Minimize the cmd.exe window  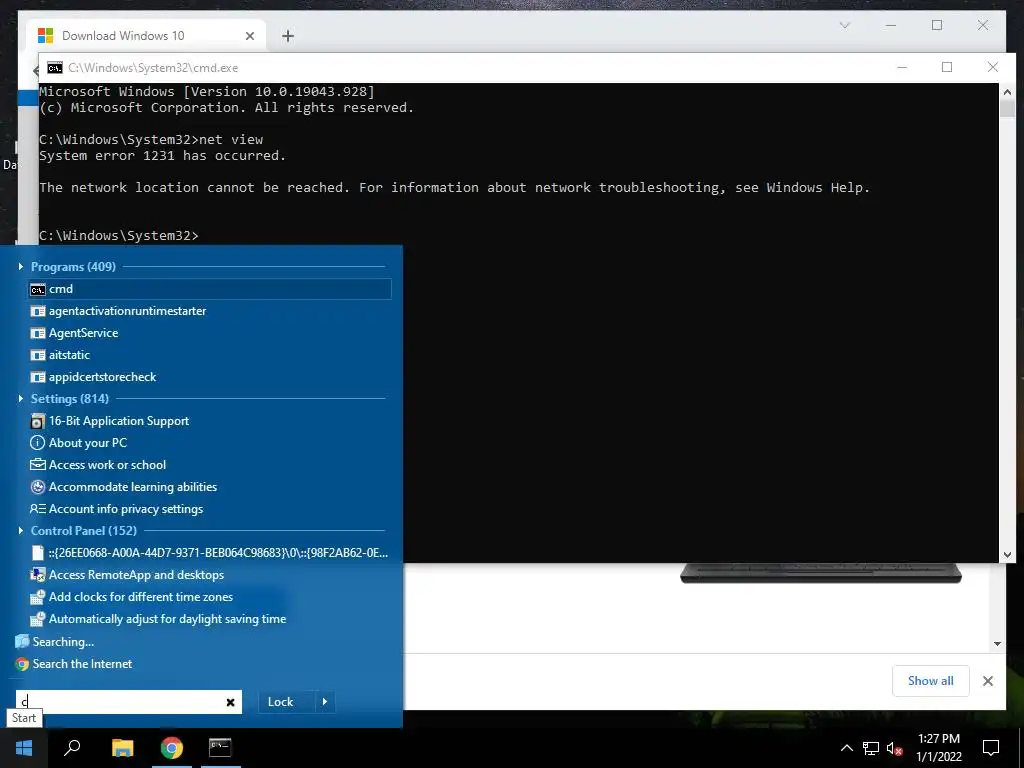click(902, 67)
